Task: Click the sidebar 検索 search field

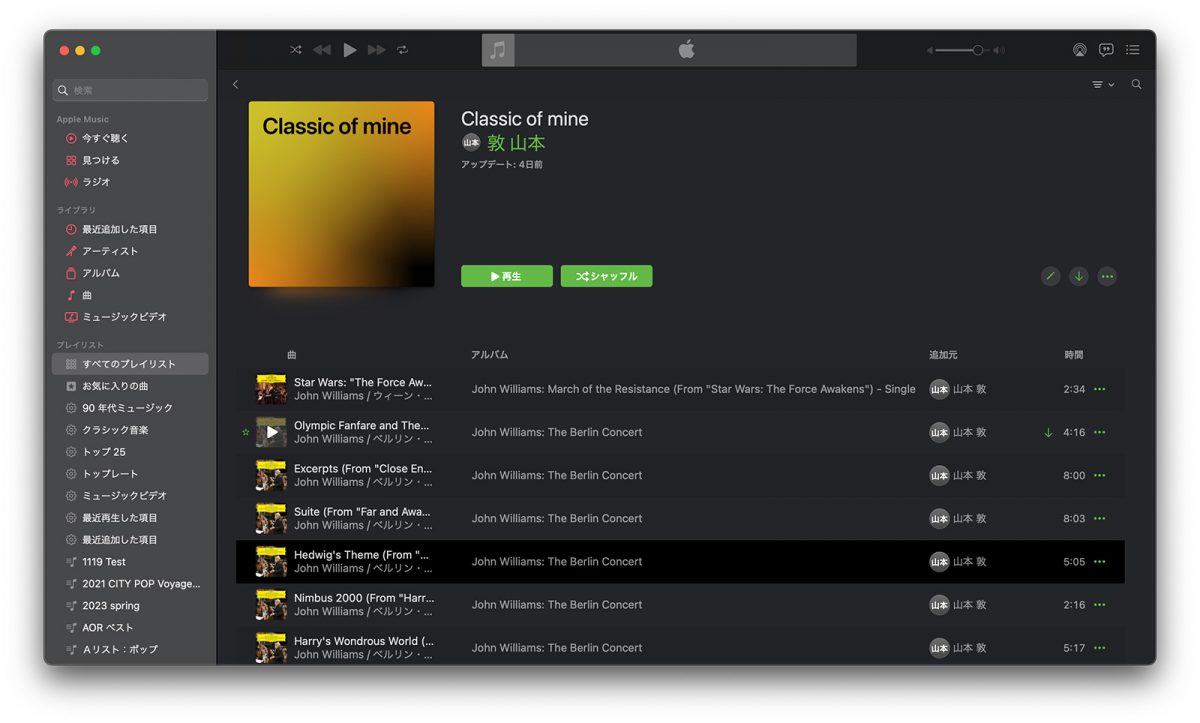Action: [x=131, y=90]
